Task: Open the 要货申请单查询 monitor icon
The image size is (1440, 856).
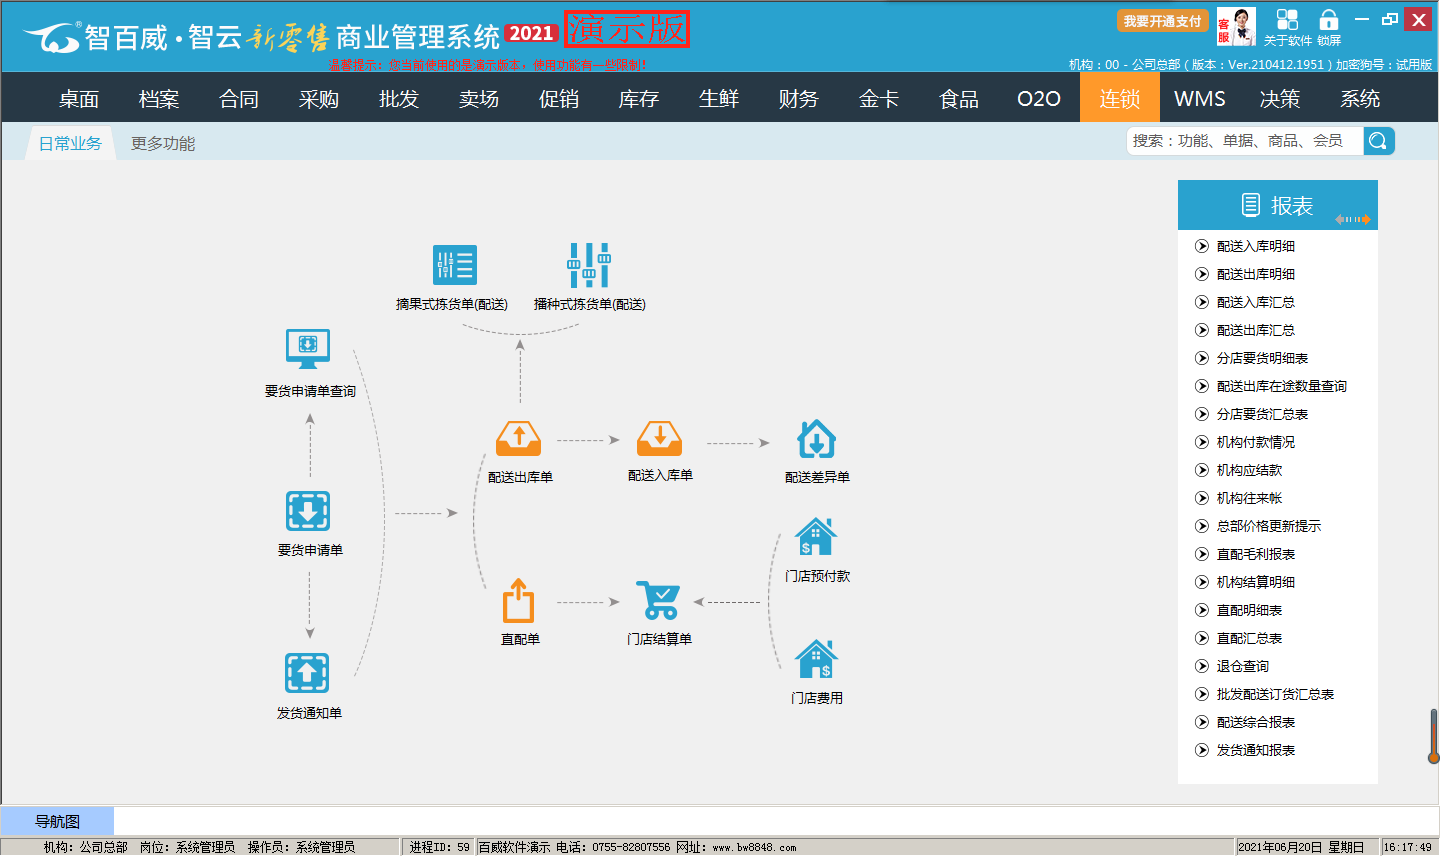Action: 308,349
